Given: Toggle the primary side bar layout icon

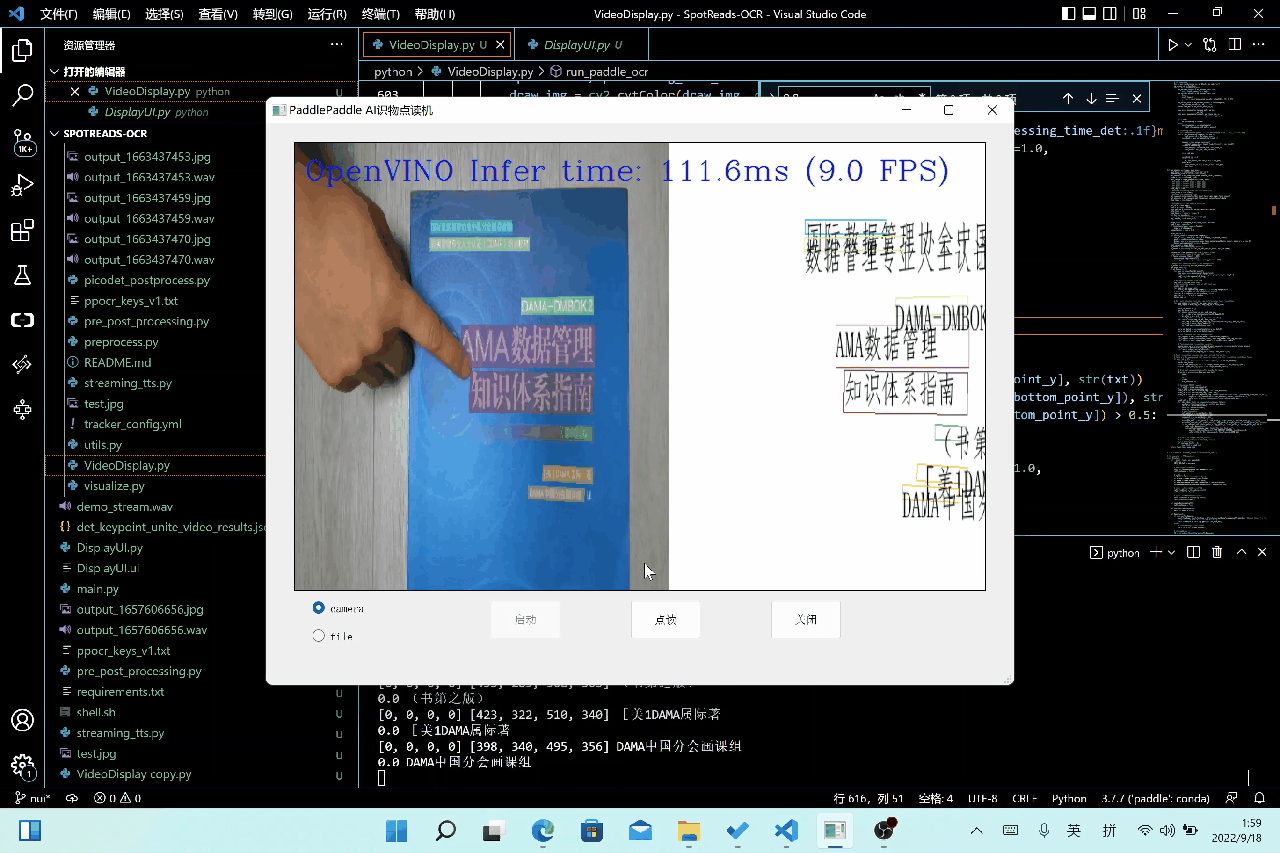Looking at the screenshot, I should pos(1068,14).
